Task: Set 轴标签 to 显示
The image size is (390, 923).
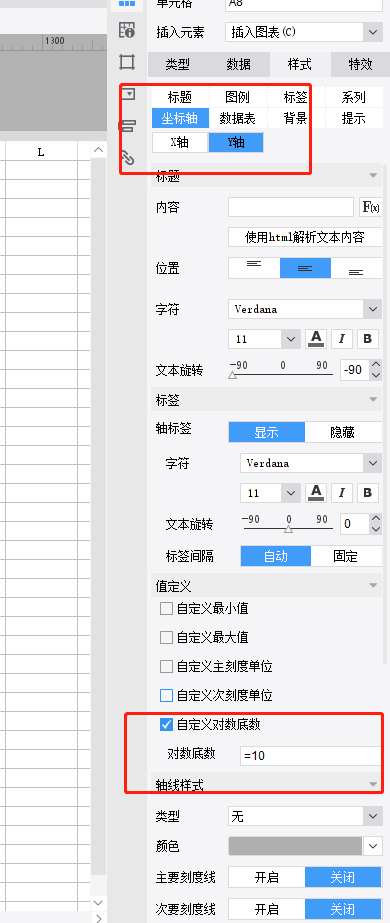Action: pyautogui.click(x=266, y=432)
